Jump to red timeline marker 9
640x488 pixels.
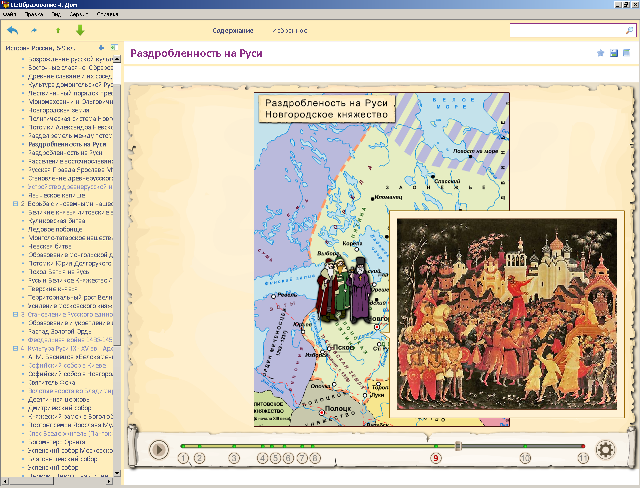[436, 459]
